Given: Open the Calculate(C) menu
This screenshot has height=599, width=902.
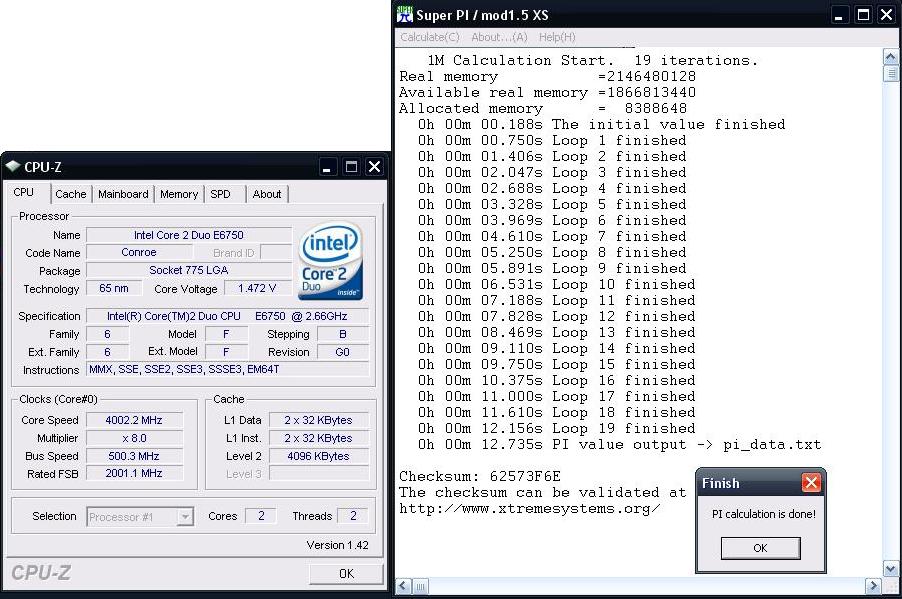Looking at the screenshot, I should pos(430,37).
